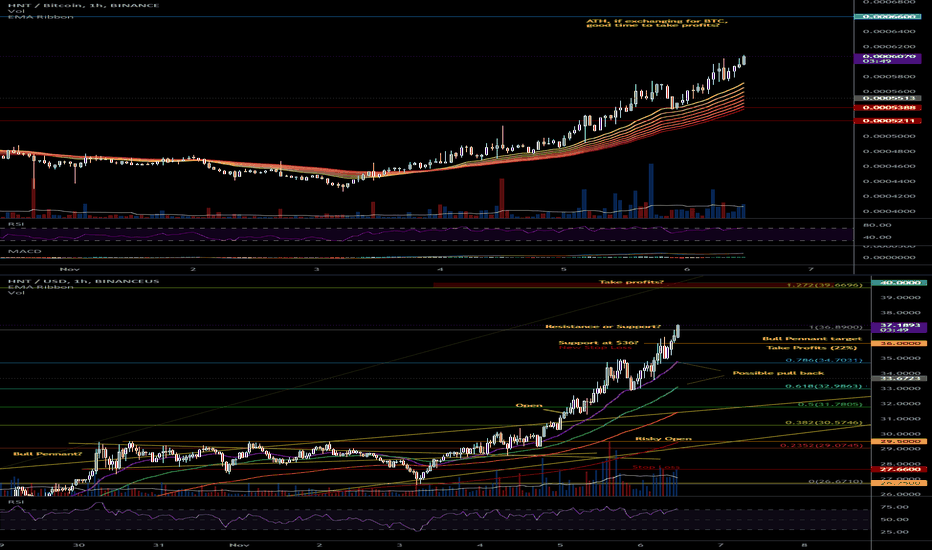Click the red 27.6600 price label
The image size is (932, 550).
[x=899, y=469]
